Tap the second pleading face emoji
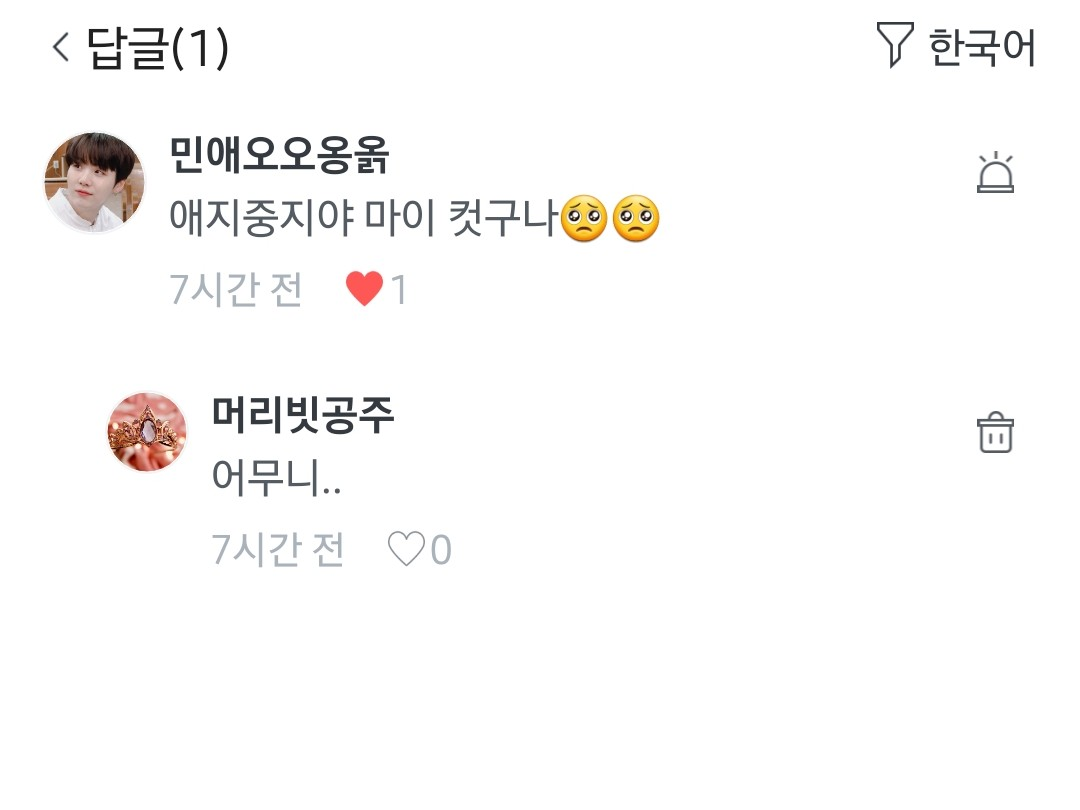Screen dimensions: 1080x810 (636, 218)
